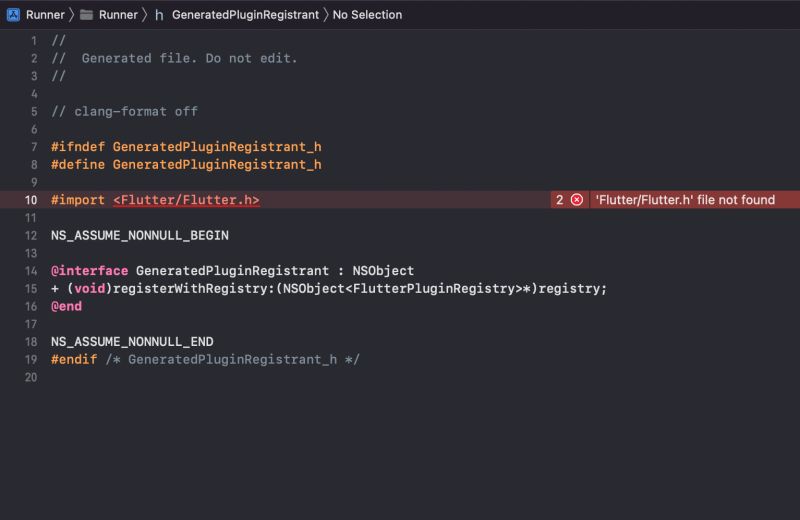Screen dimensions: 800x520
Task: Click line number 10 in the gutter
Action: [31, 200]
